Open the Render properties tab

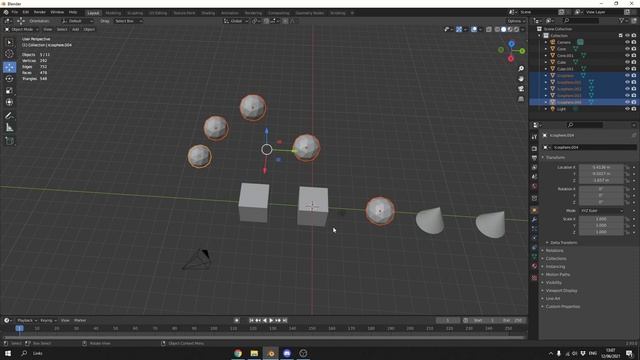click(x=534, y=149)
